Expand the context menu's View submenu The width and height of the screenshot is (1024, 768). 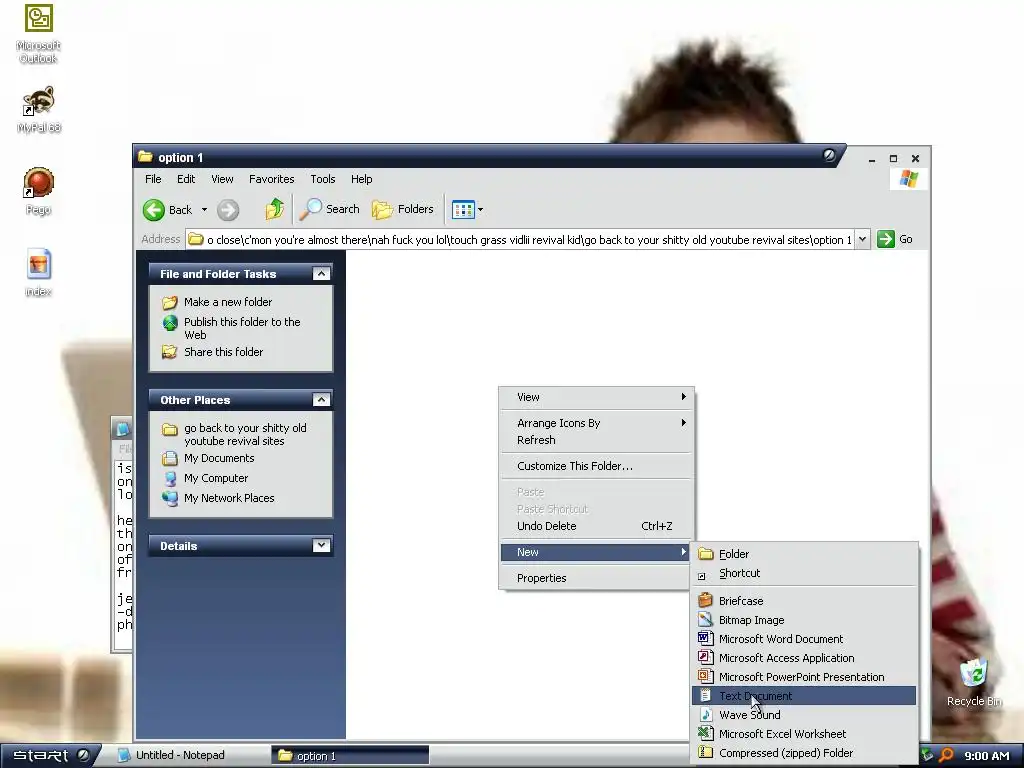pos(596,397)
